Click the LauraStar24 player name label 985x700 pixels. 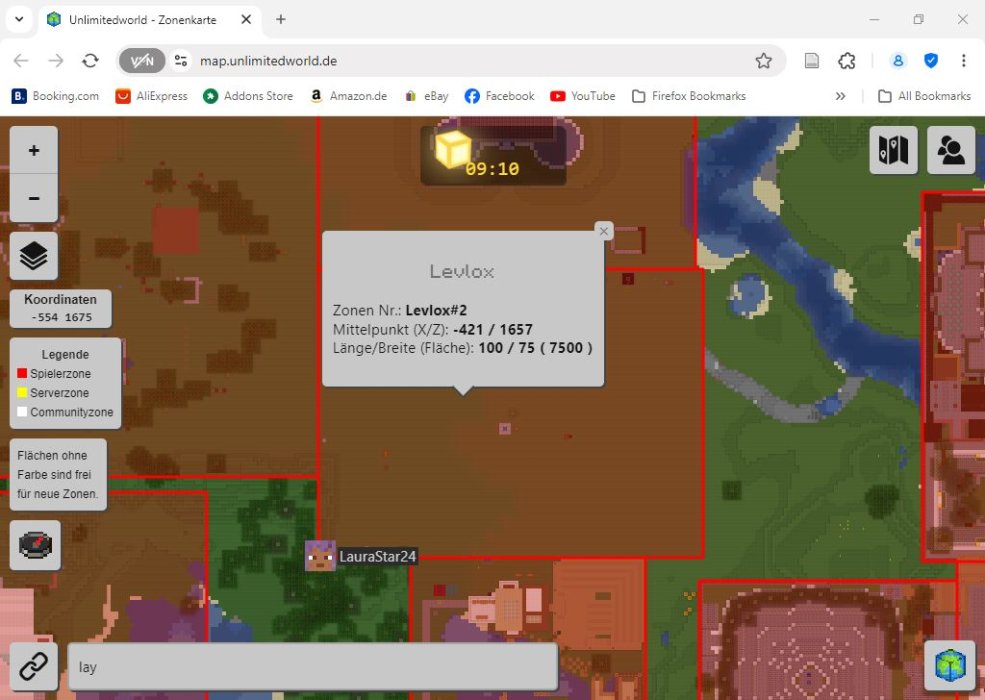click(x=378, y=557)
